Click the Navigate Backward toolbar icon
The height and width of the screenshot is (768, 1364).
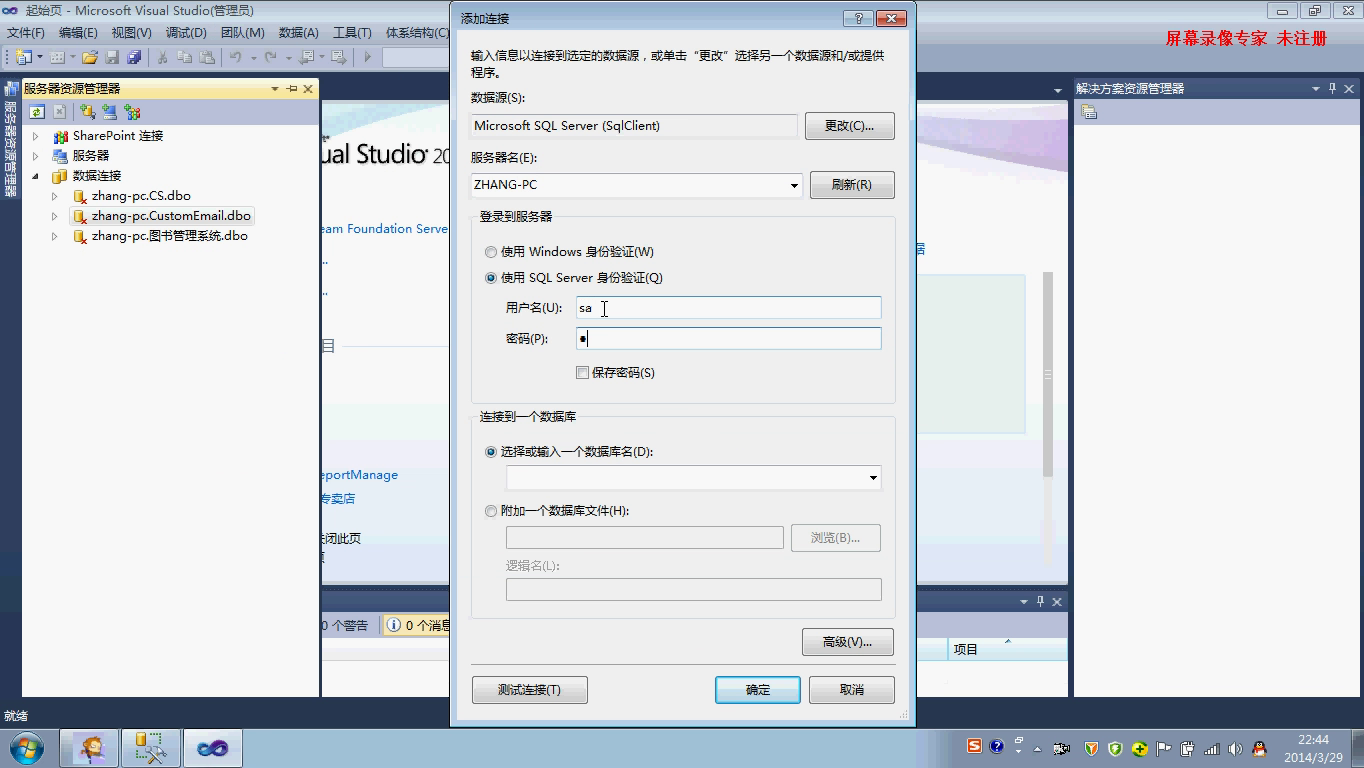pyautogui.click(x=307, y=57)
